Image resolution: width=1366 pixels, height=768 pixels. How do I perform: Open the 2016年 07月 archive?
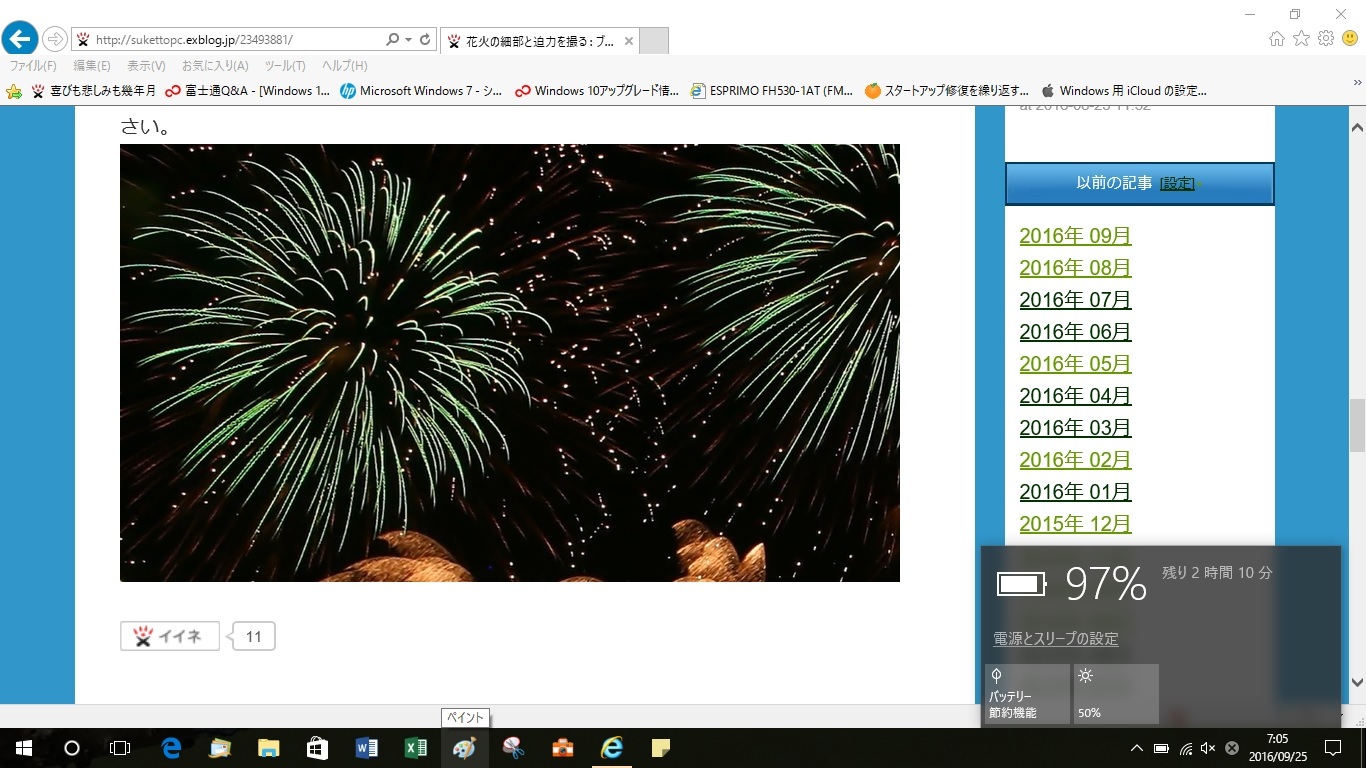point(1075,300)
